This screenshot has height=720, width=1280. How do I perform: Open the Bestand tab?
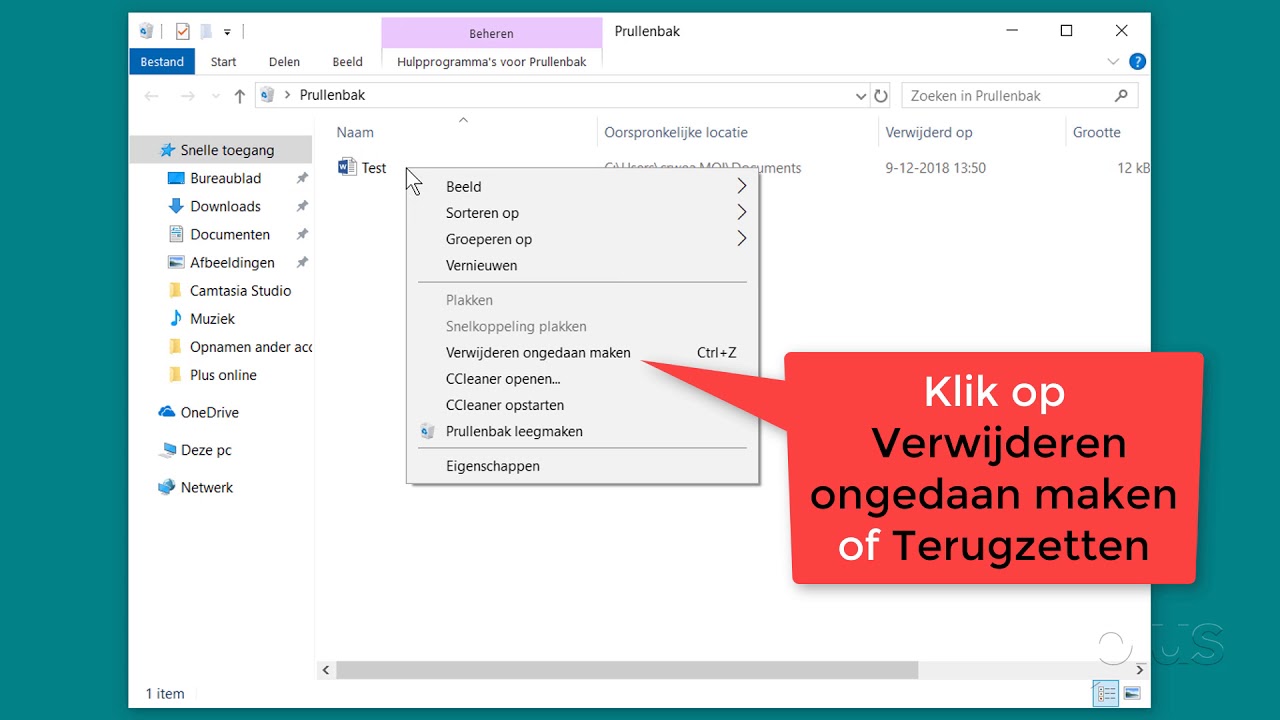coord(162,62)
